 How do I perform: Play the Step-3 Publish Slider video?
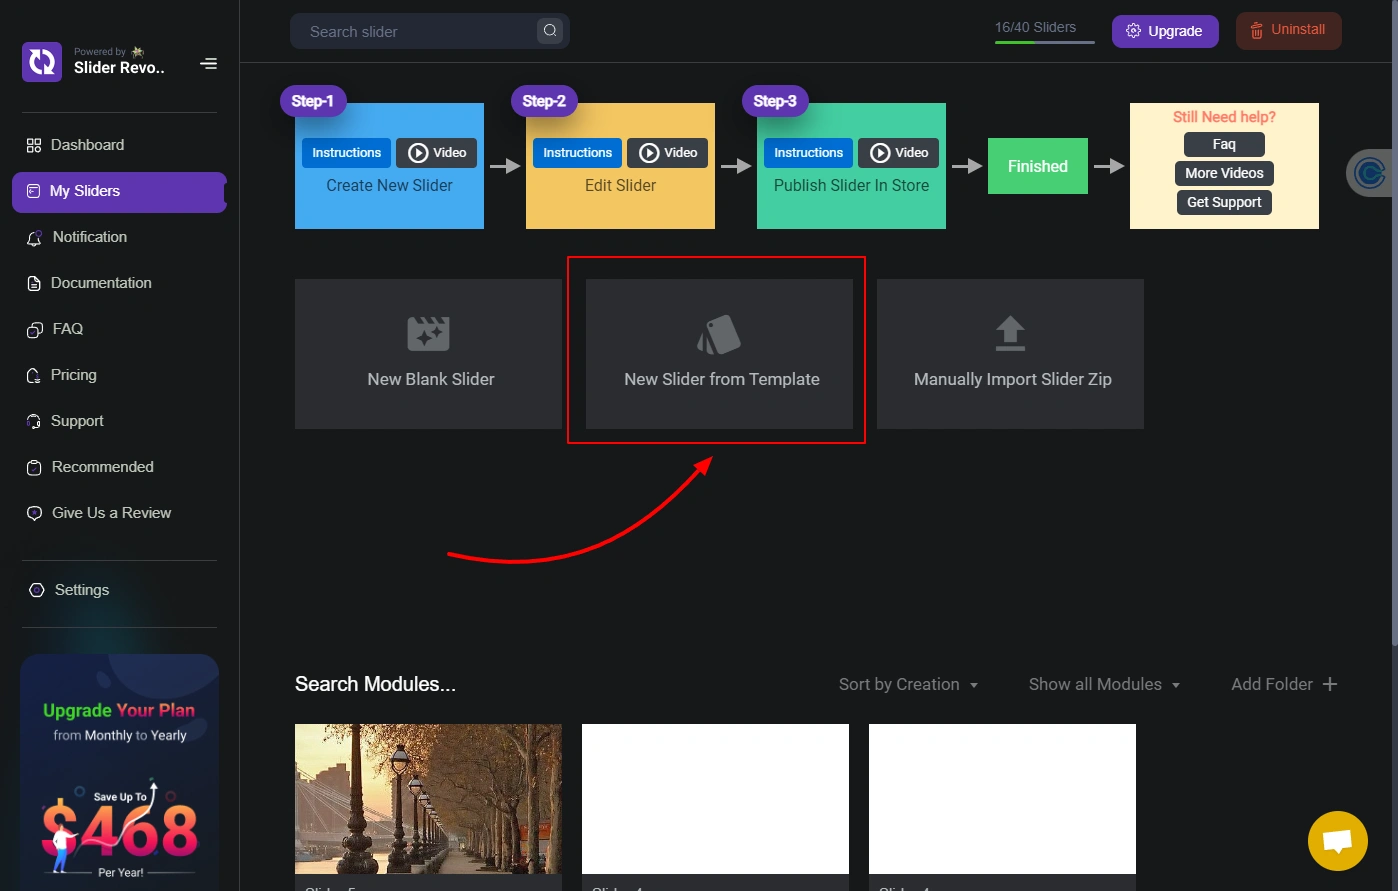click(899, 153)
